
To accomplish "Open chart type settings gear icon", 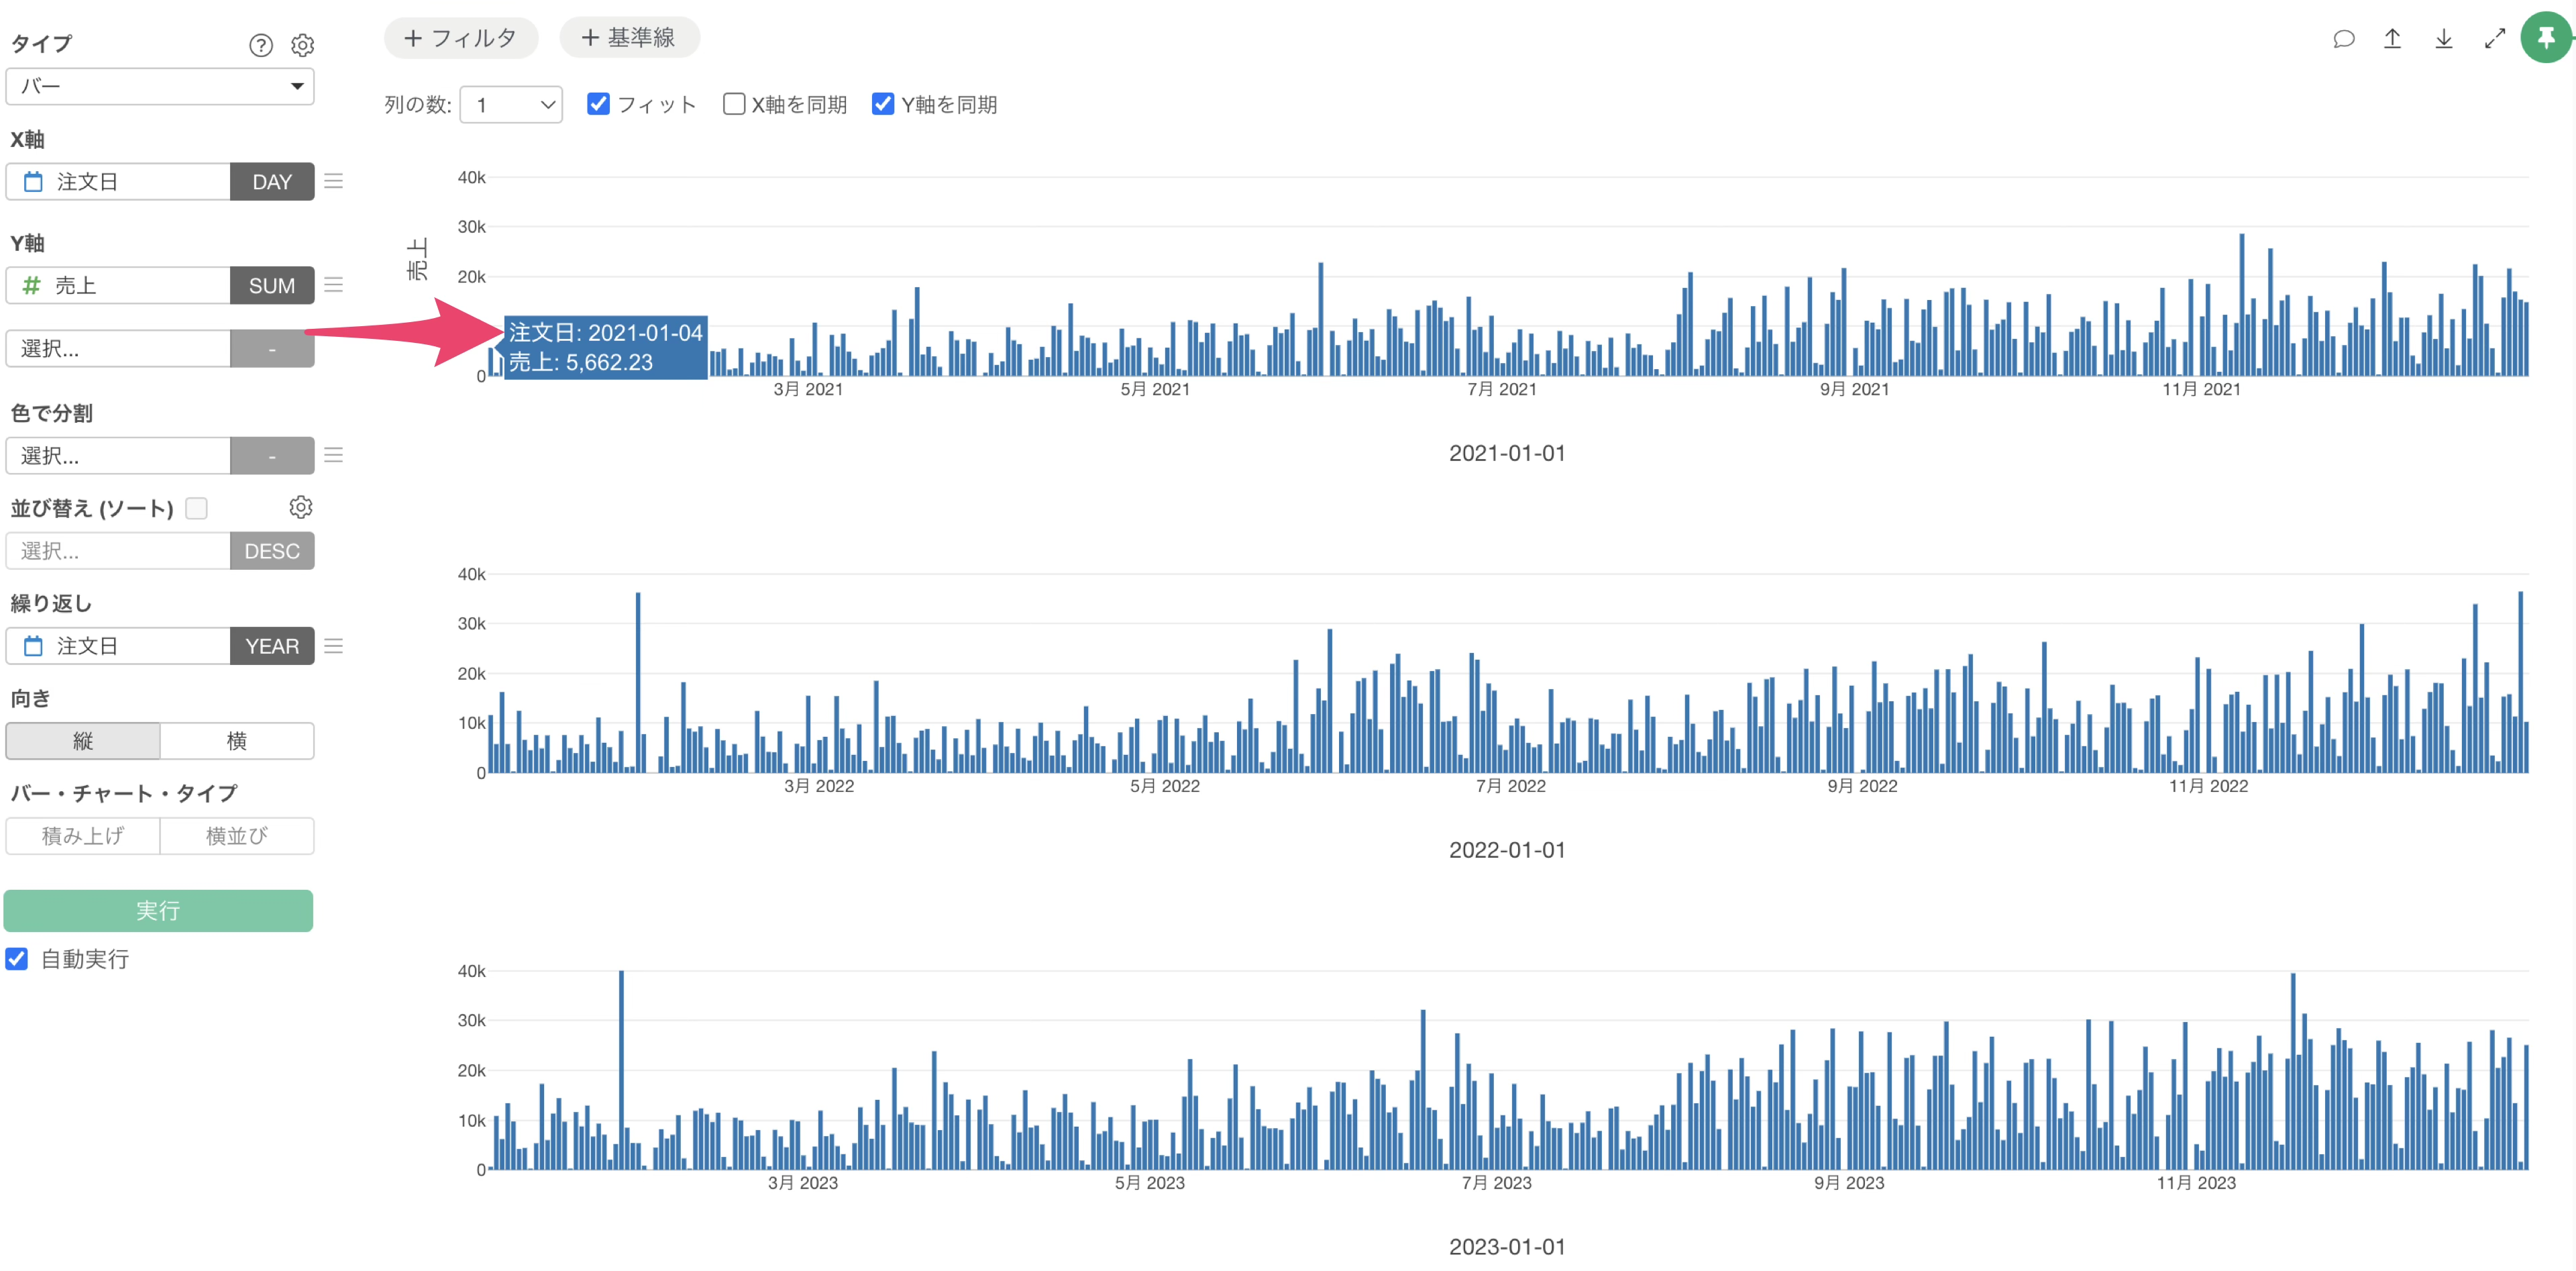I will [x=302, y=45].
